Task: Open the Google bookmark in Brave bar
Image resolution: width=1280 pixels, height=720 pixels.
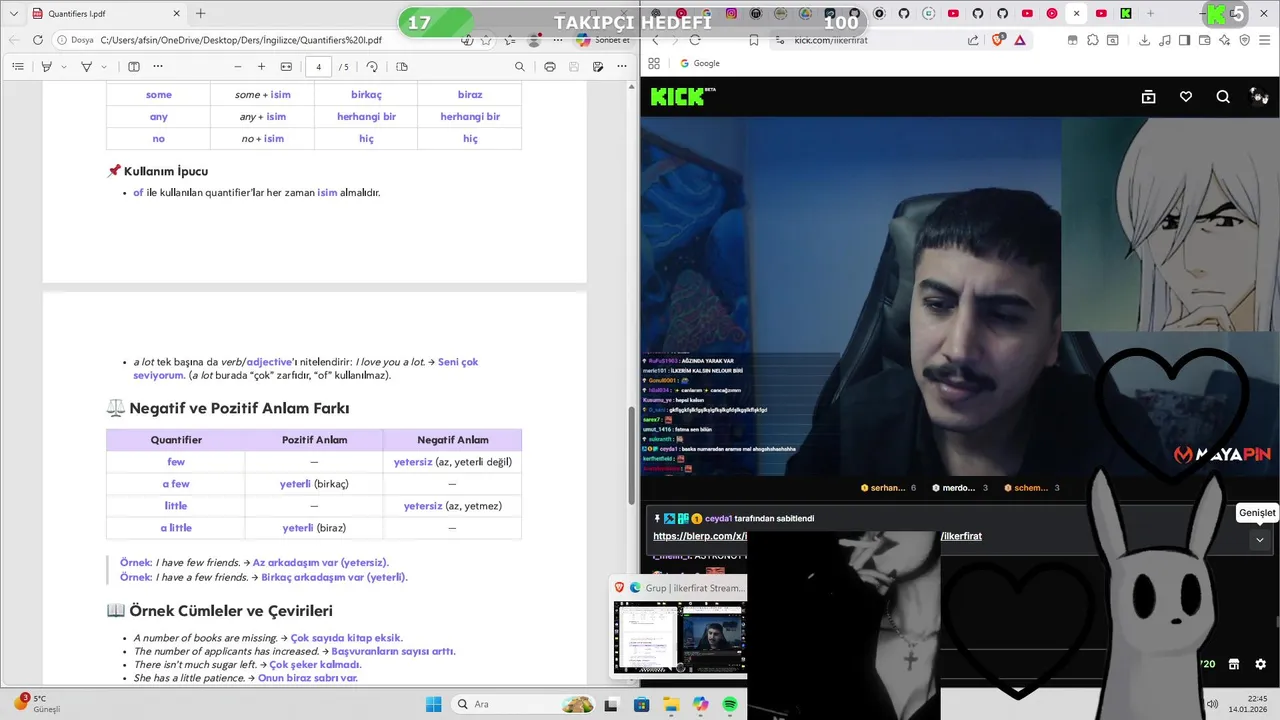Action: point(700,63)
